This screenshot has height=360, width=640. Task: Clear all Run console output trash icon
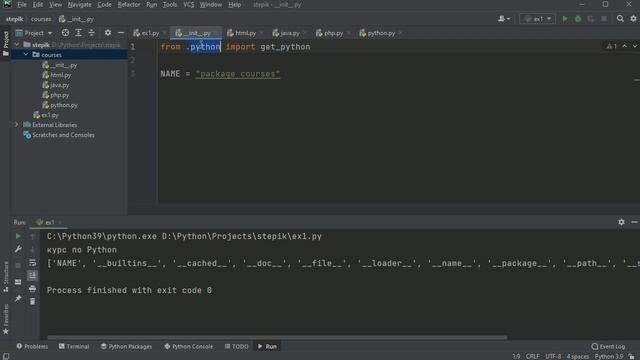[x=33, y=301]
